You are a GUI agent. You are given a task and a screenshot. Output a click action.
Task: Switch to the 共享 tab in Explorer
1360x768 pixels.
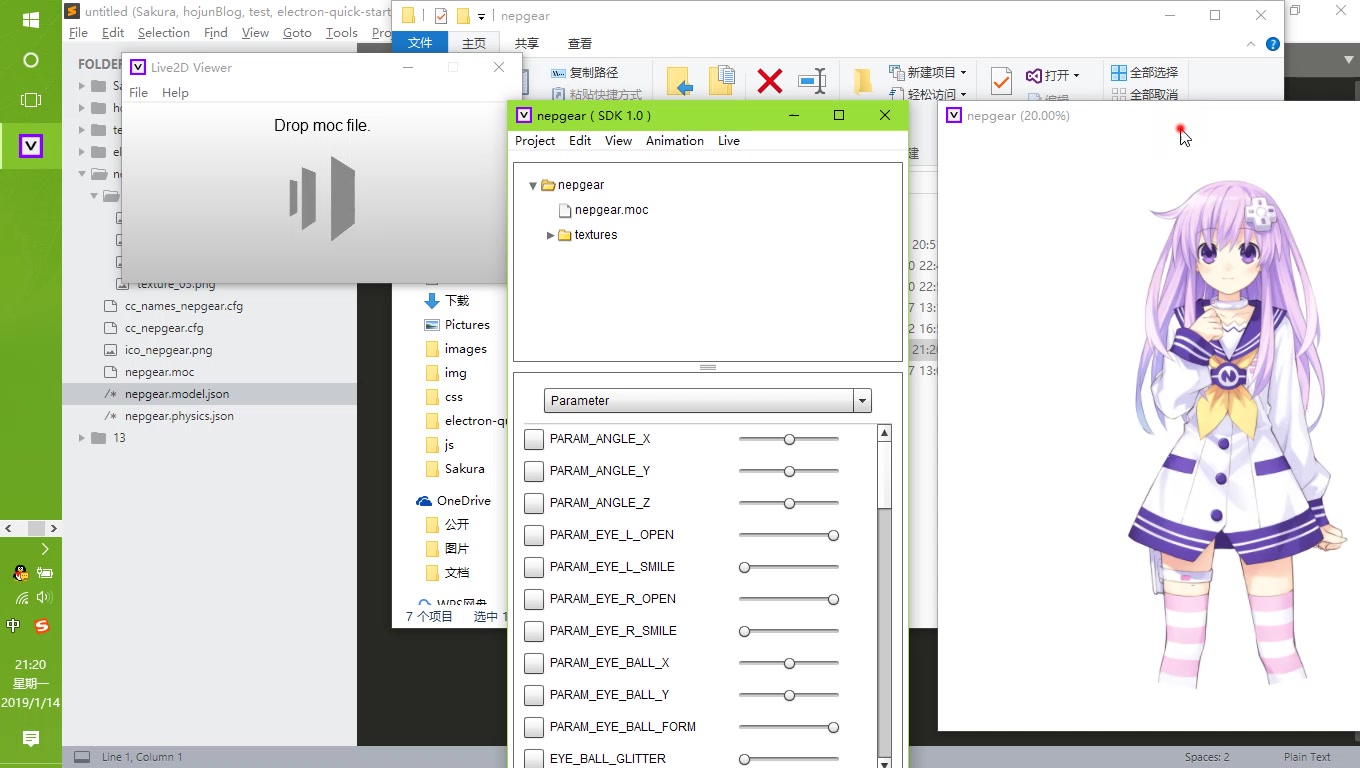point(527,43)
